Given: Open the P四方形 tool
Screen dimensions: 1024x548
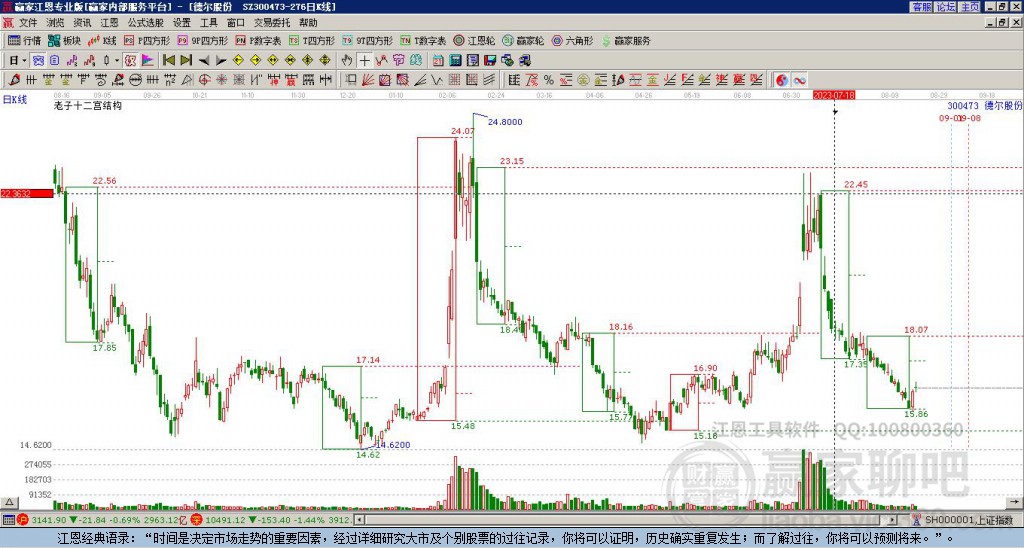Looking at the screenshot, I should pyautogui.click(x=147, y=40).
